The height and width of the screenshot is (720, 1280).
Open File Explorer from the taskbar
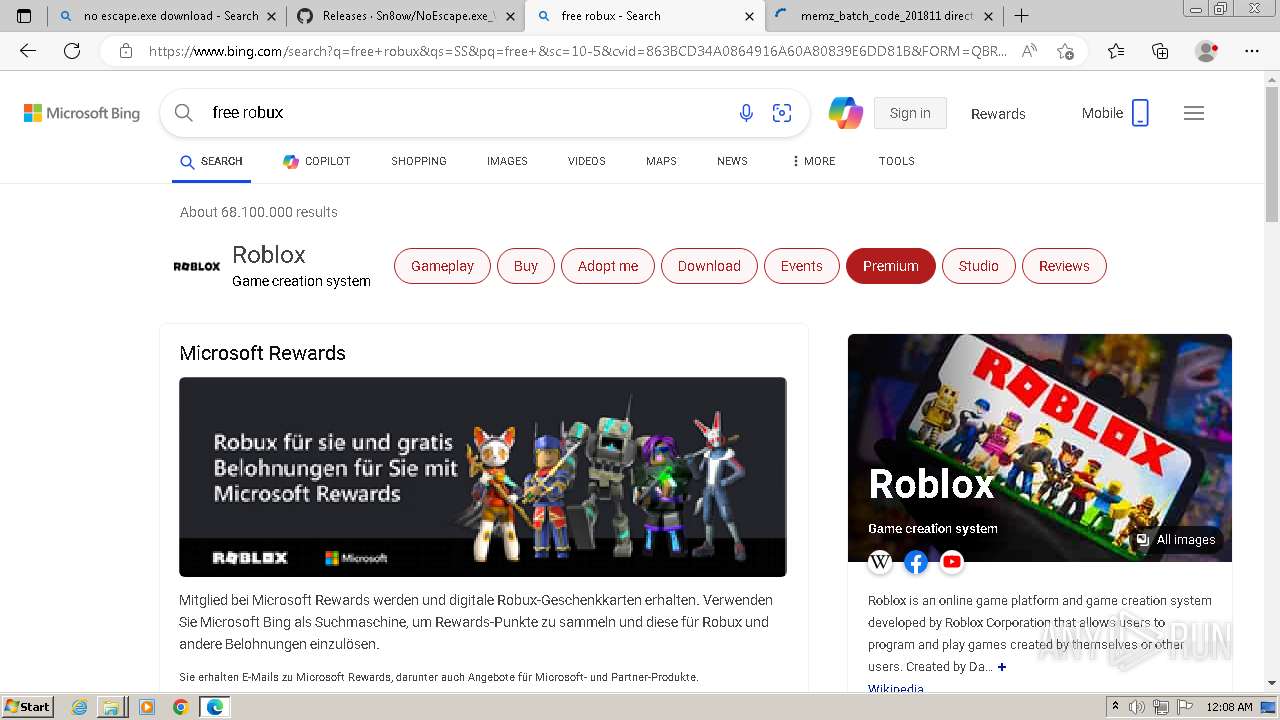tap(111, 707)
